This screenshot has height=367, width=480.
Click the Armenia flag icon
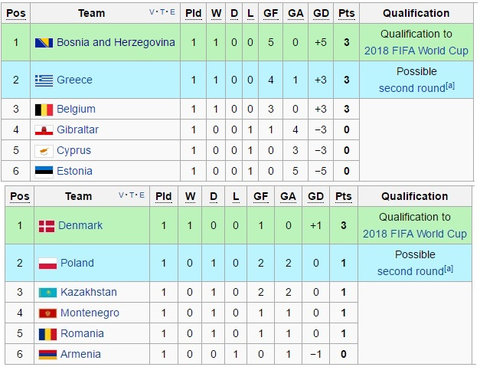(48, 354)
